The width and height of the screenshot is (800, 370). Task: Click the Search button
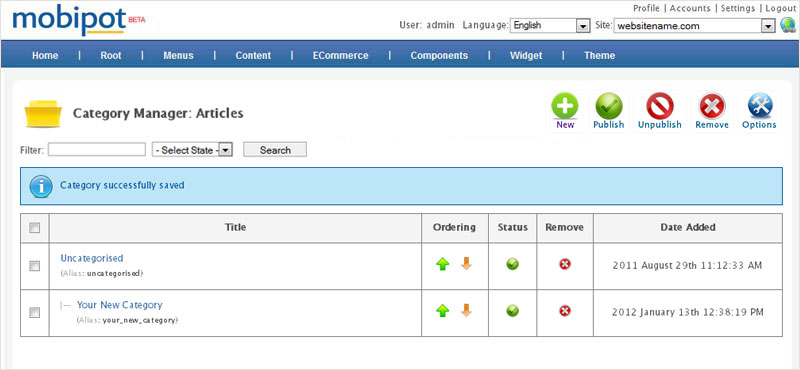(275, 150)
